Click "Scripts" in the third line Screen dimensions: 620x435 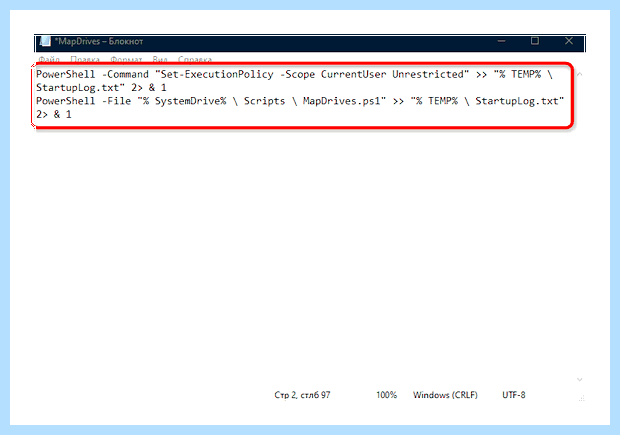264,101
